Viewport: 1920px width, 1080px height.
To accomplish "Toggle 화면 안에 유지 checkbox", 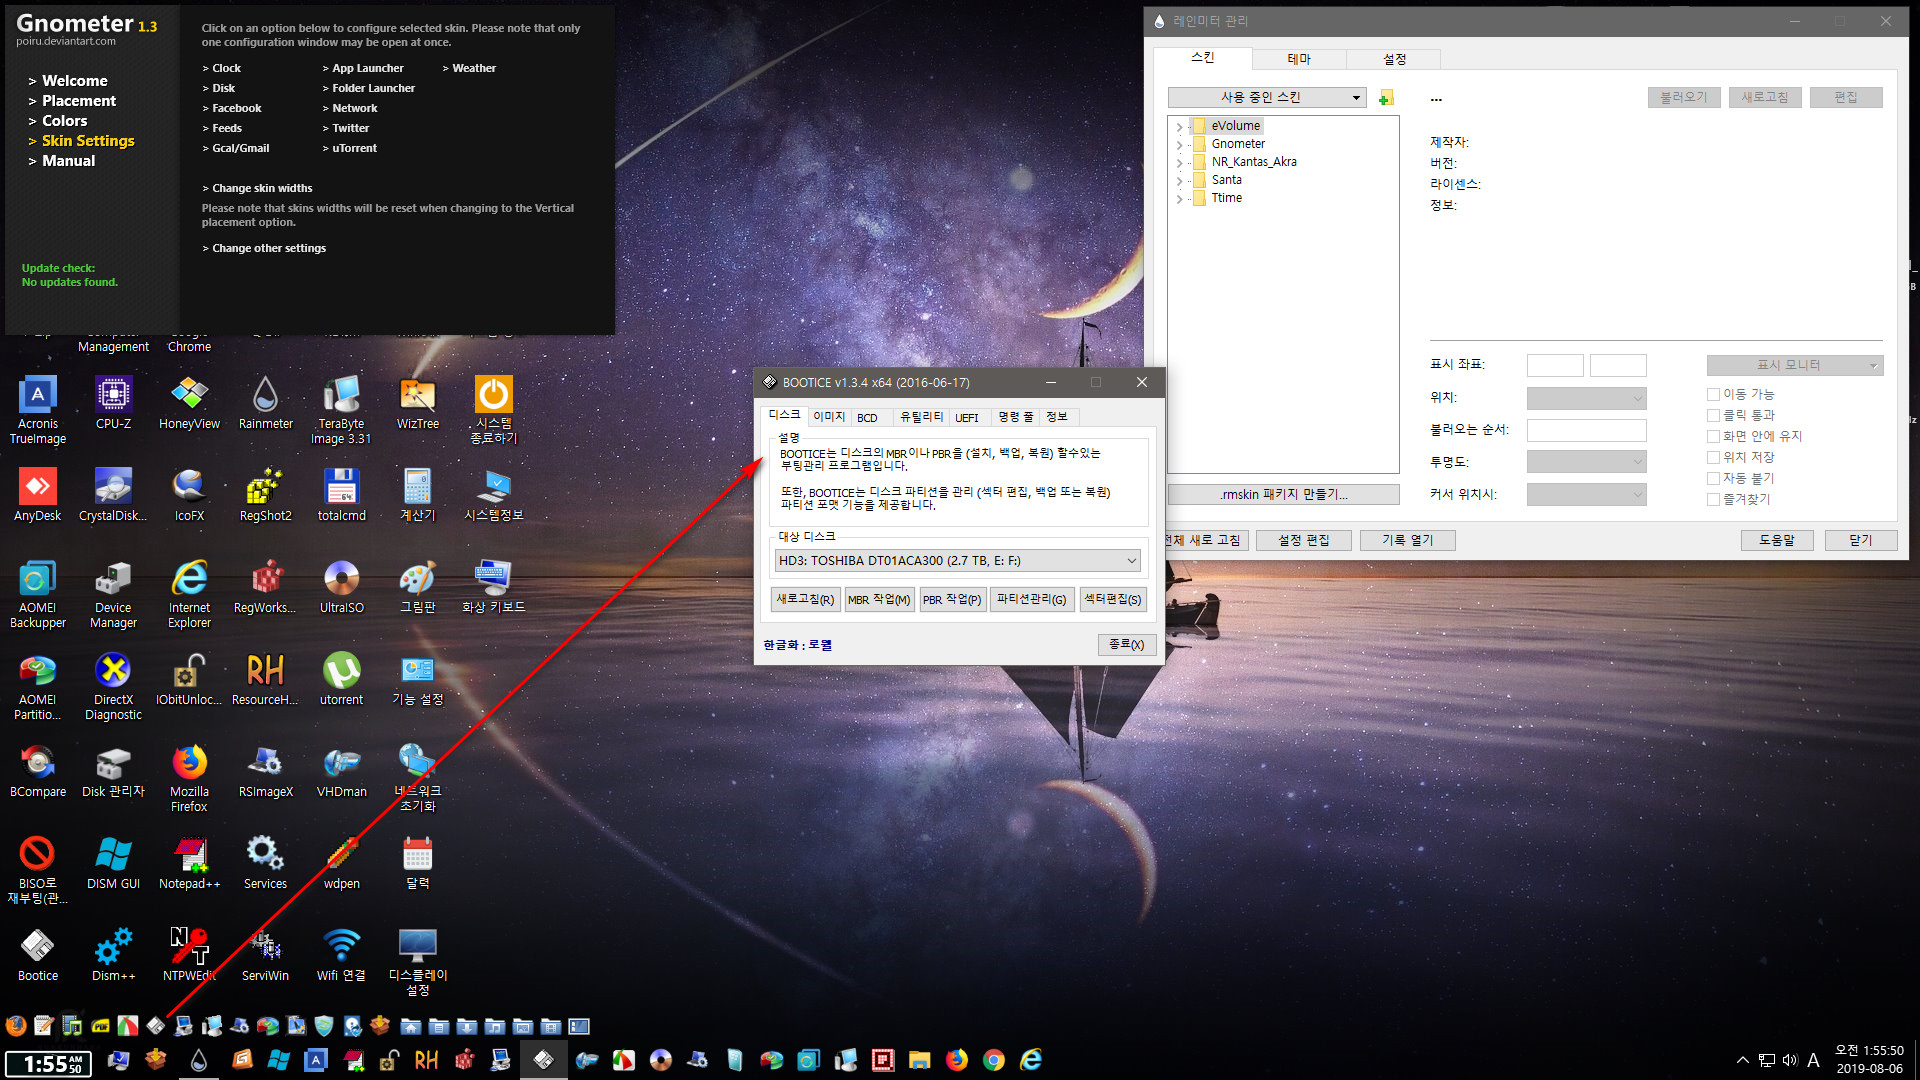I will point(1713,436).
